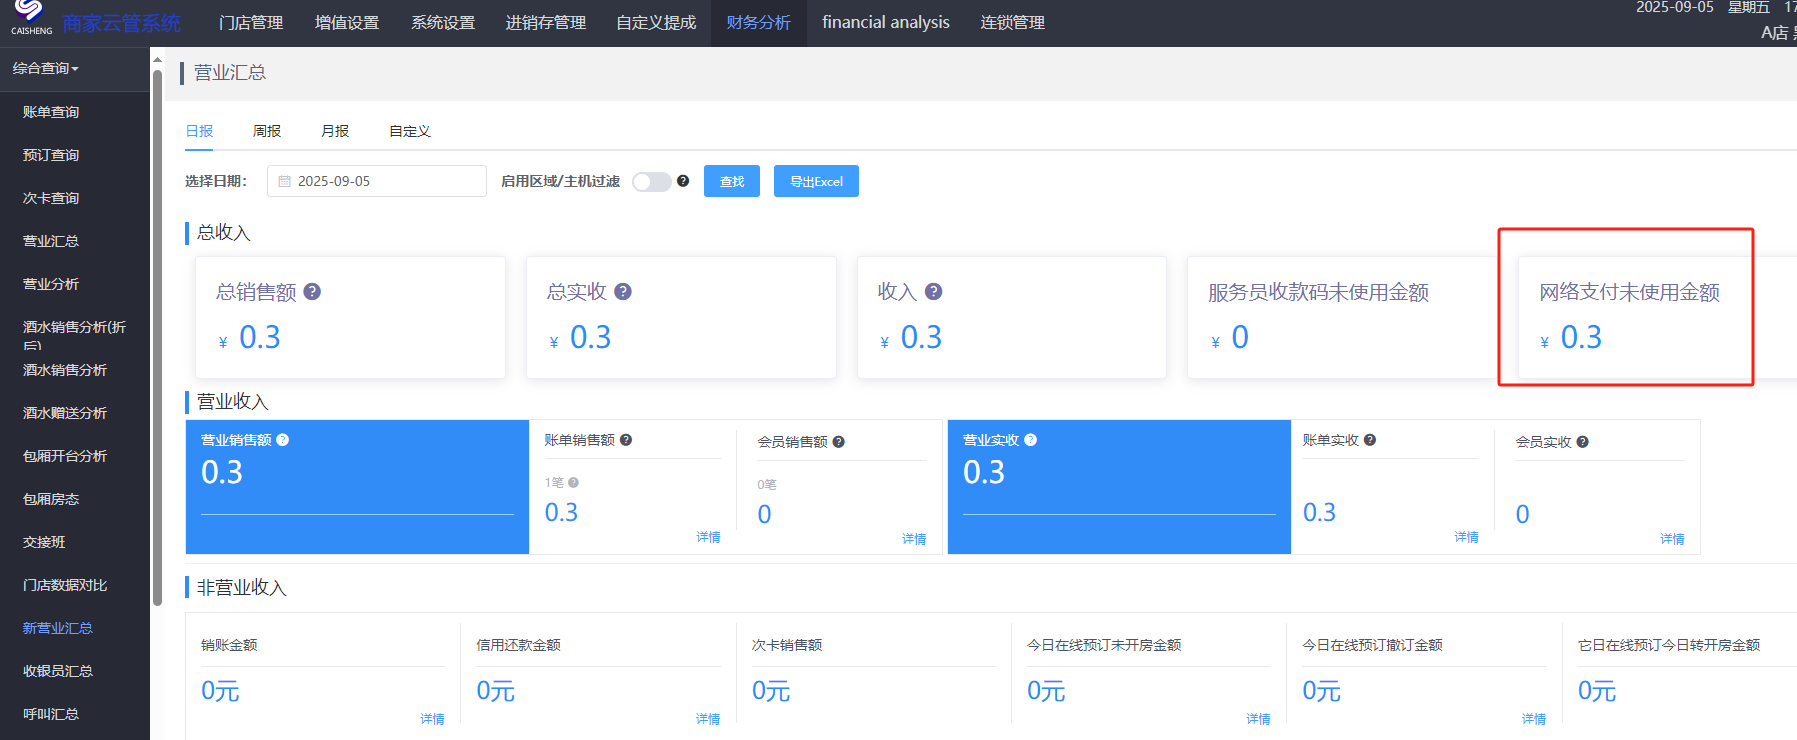Image resolution: width=1797 pixels, height=740 pixels.
Task: Open the 连锁管理 menu
Action: [x=1012, y=22]
